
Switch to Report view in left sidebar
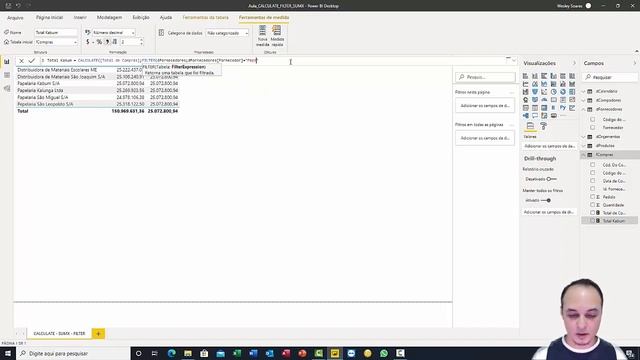(7, 62)
